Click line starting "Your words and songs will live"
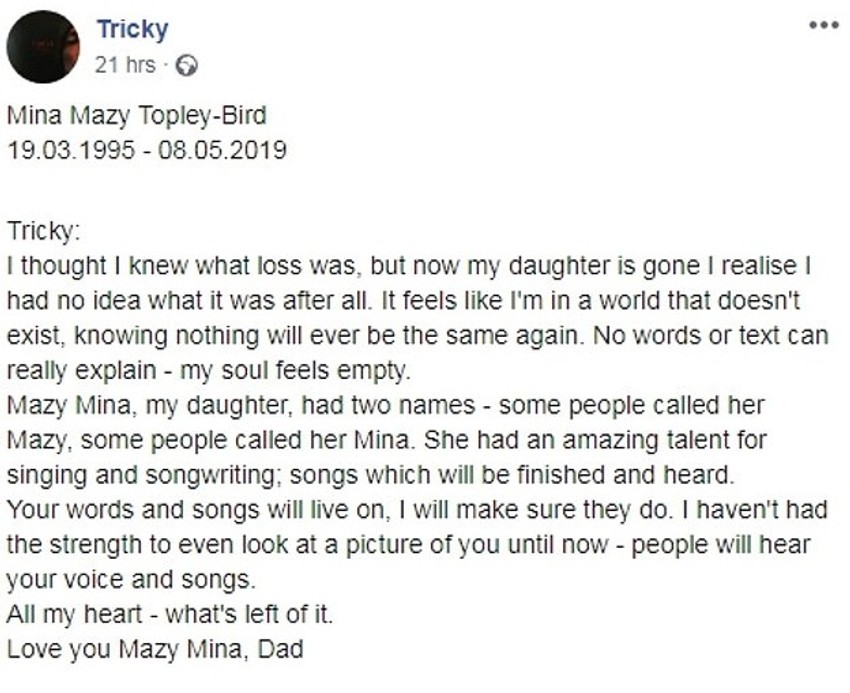 (416, 510)
